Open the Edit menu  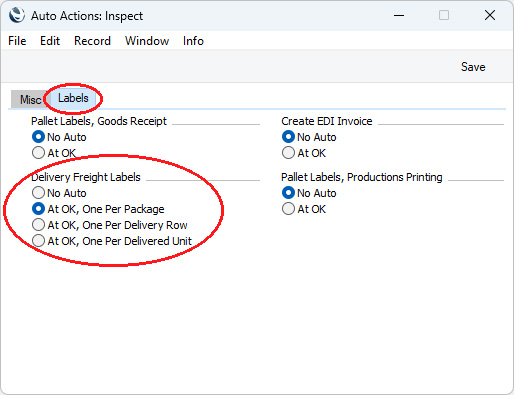pos(50,41)
